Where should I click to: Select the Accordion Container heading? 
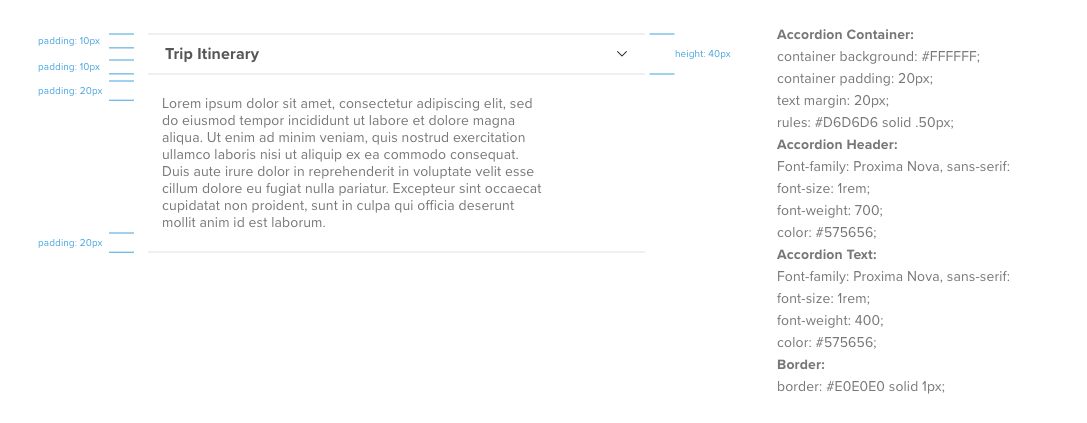(845, 34)
